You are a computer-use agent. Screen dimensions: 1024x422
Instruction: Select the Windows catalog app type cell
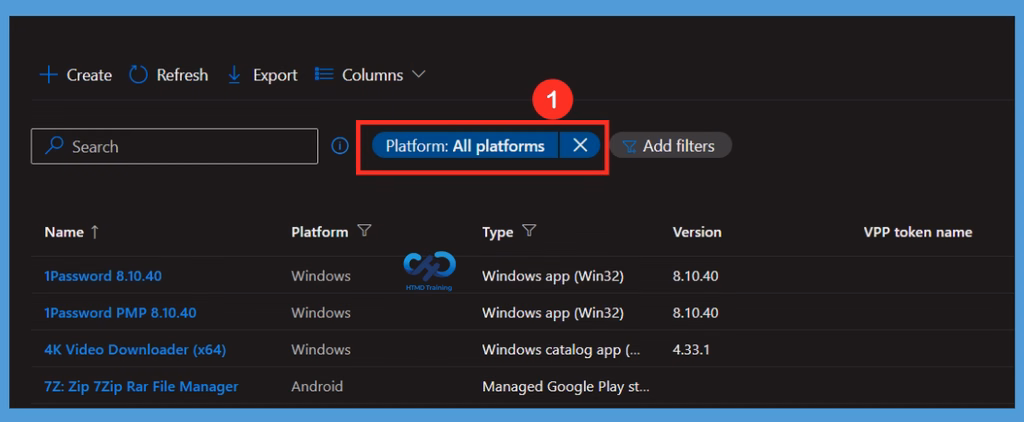(x=562, y=349)
